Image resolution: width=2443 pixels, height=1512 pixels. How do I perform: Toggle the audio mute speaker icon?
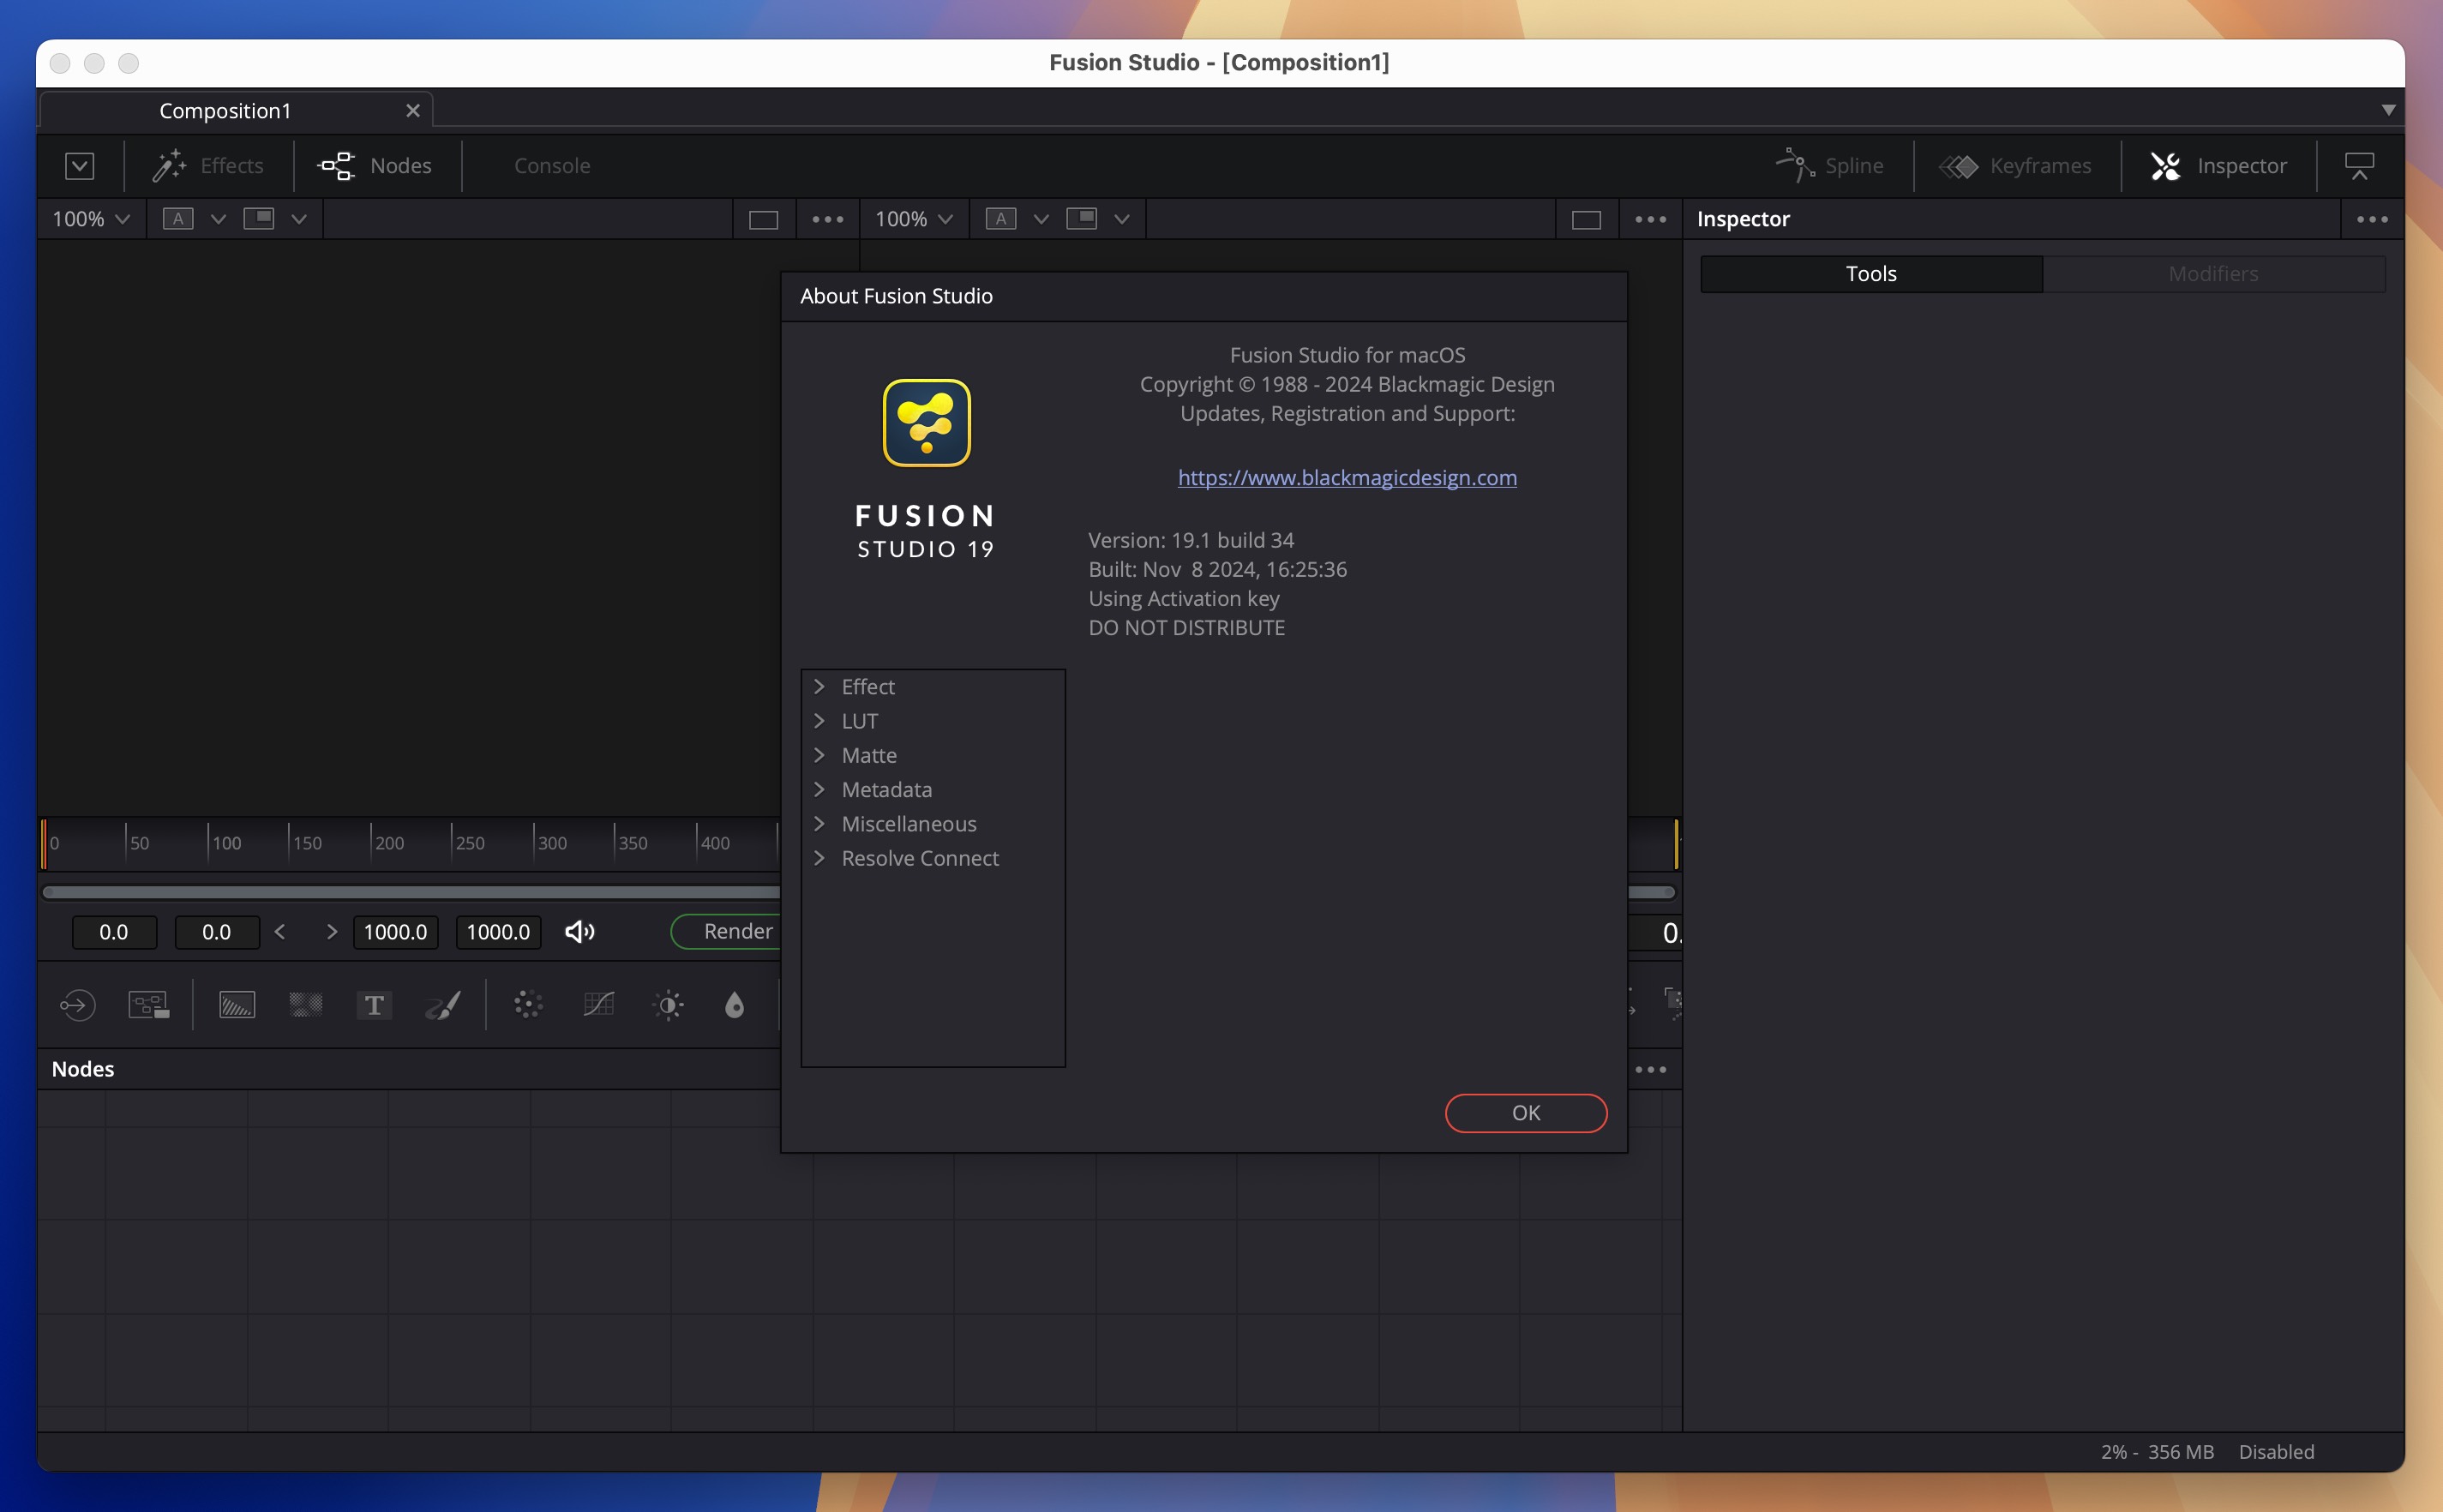click(x=578, y=929)
